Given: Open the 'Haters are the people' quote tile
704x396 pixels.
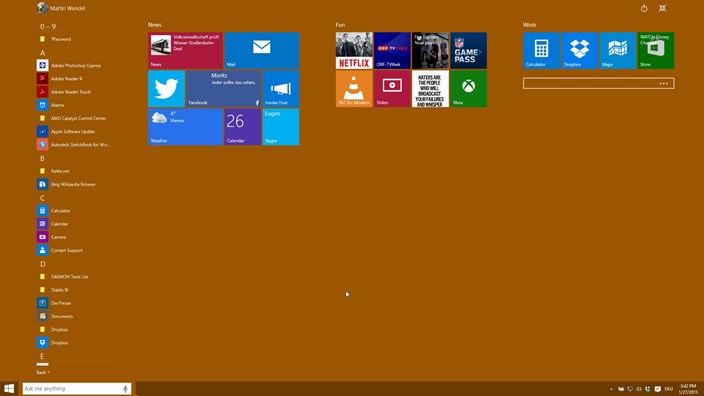Looking at the screenshot, I should coord(430,88).
